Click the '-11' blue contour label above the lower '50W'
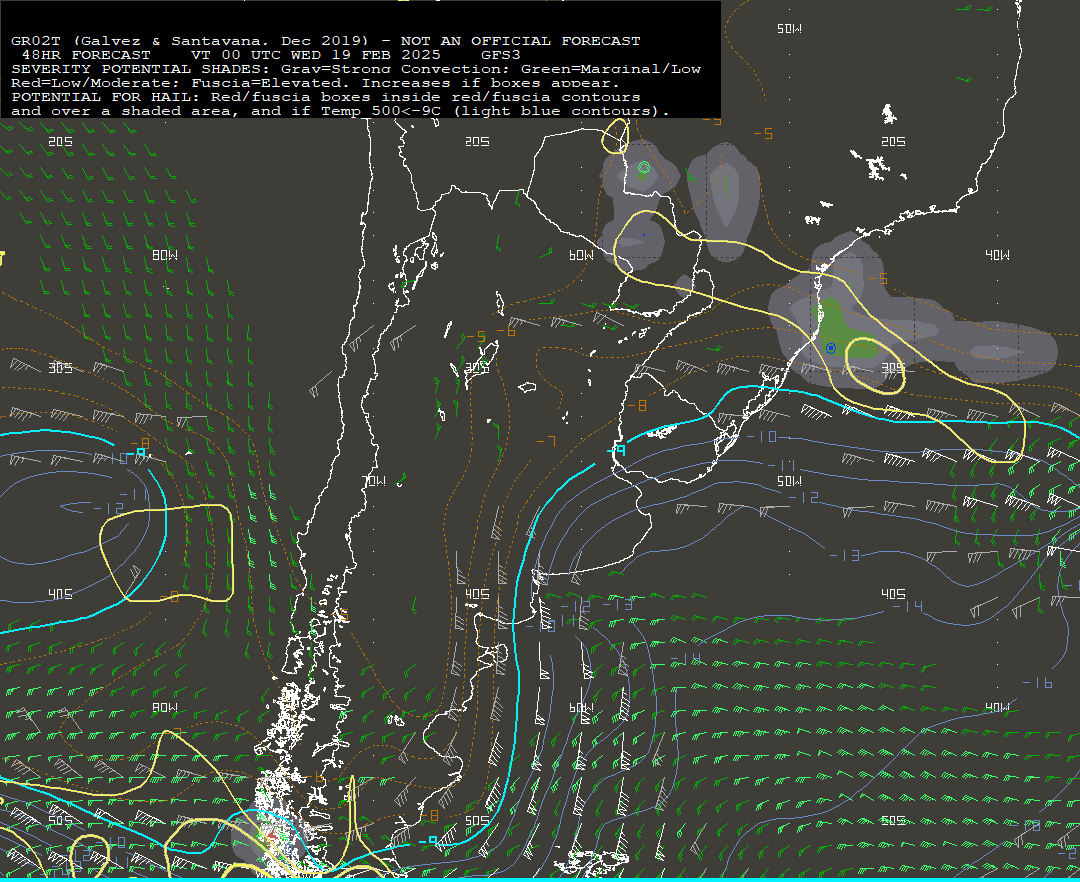1080x882 pixels. [x=782, y=465]
